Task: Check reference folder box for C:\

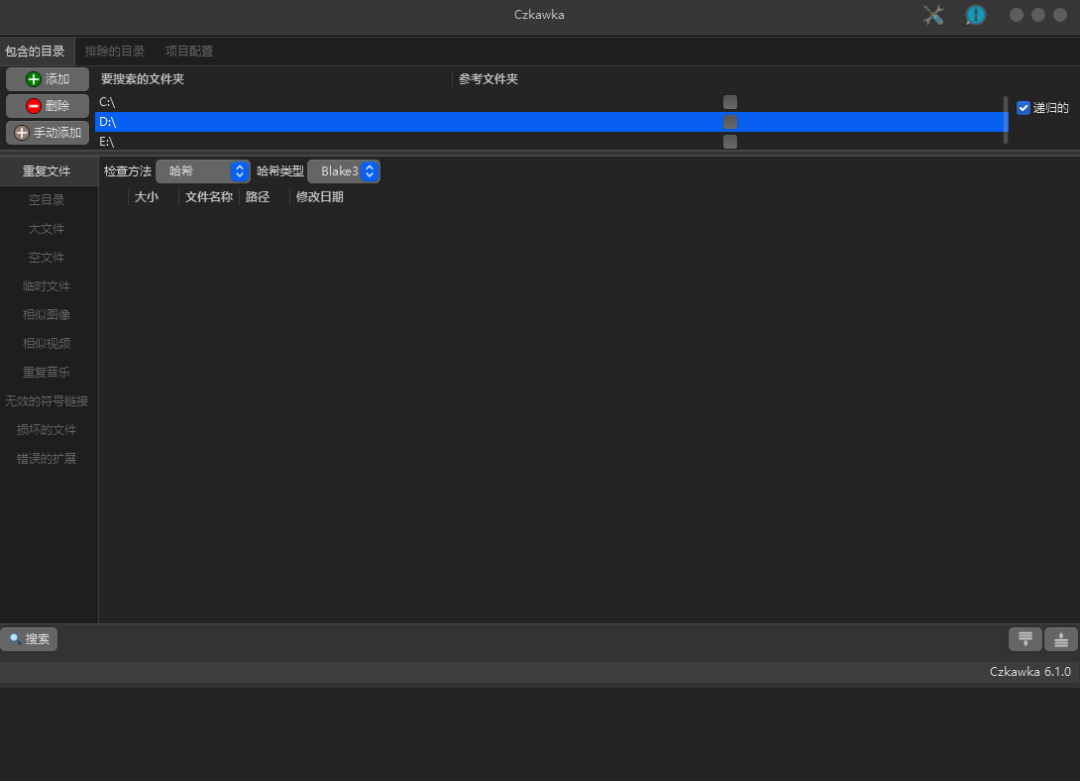Action: [730, 102]
